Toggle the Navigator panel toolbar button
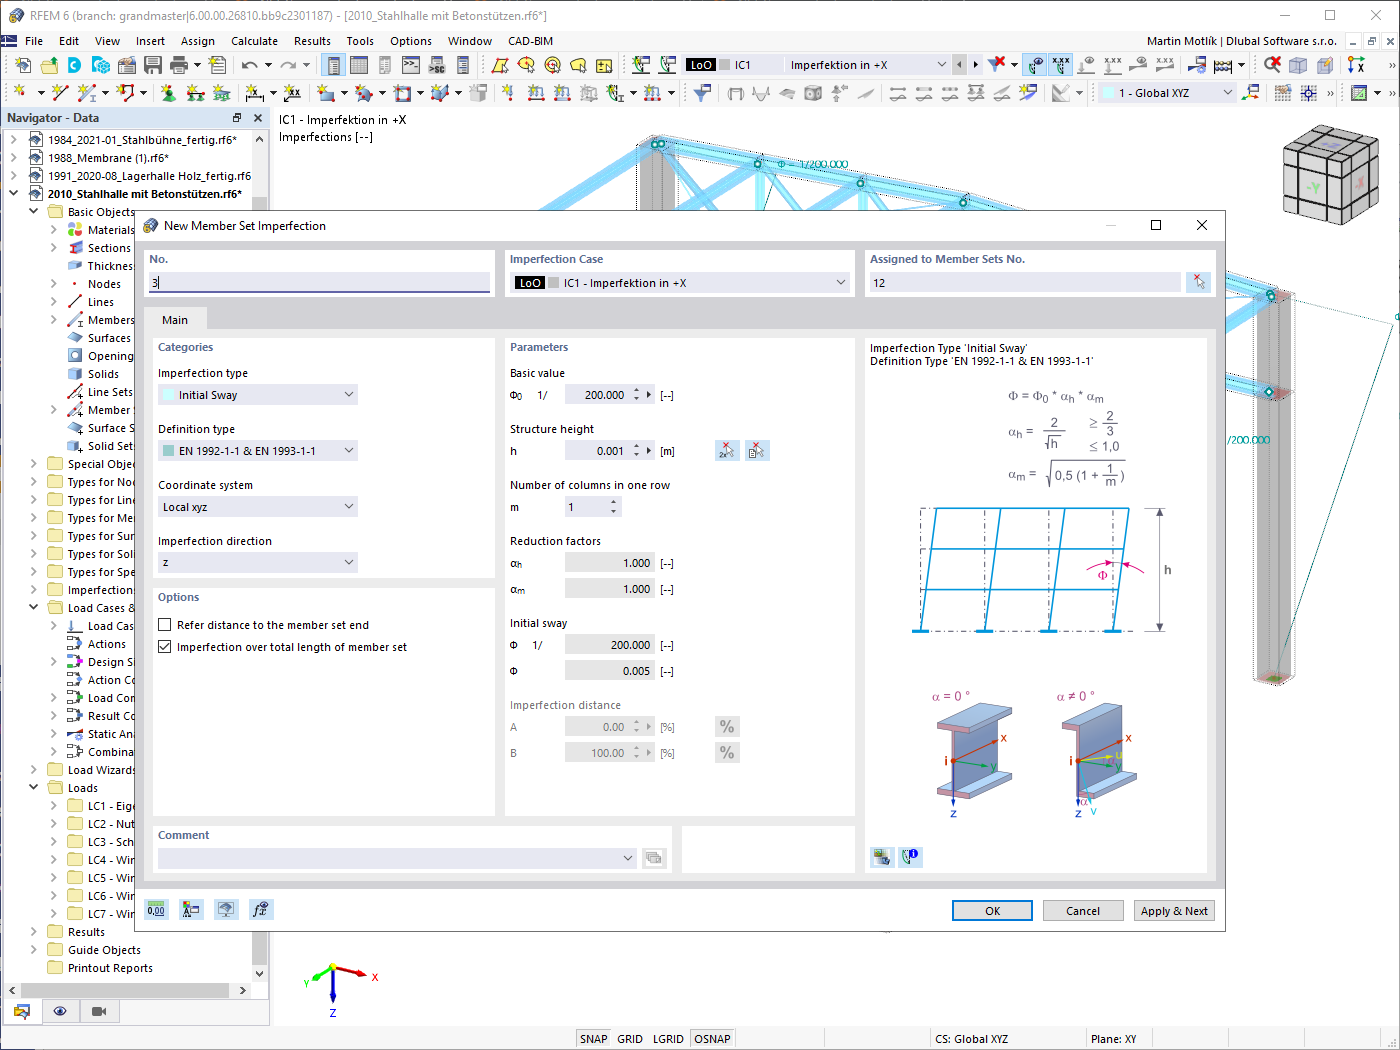 pyautogui.click(x=333, y=65)
